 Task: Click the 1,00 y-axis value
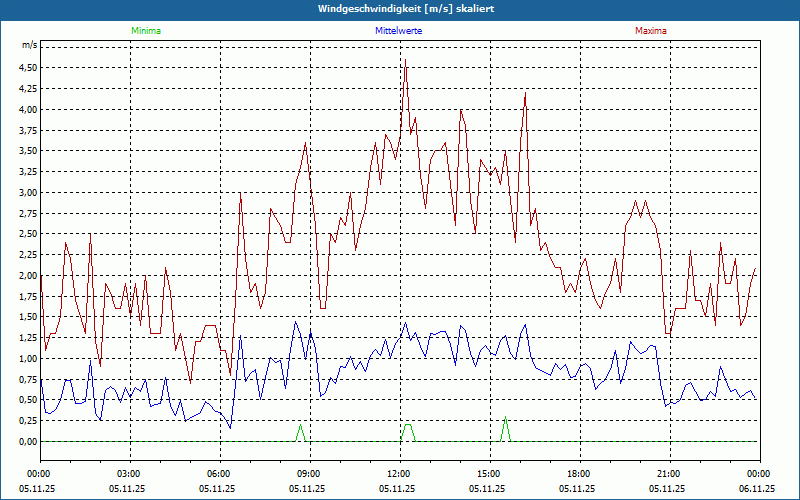[x=28, y=359]
